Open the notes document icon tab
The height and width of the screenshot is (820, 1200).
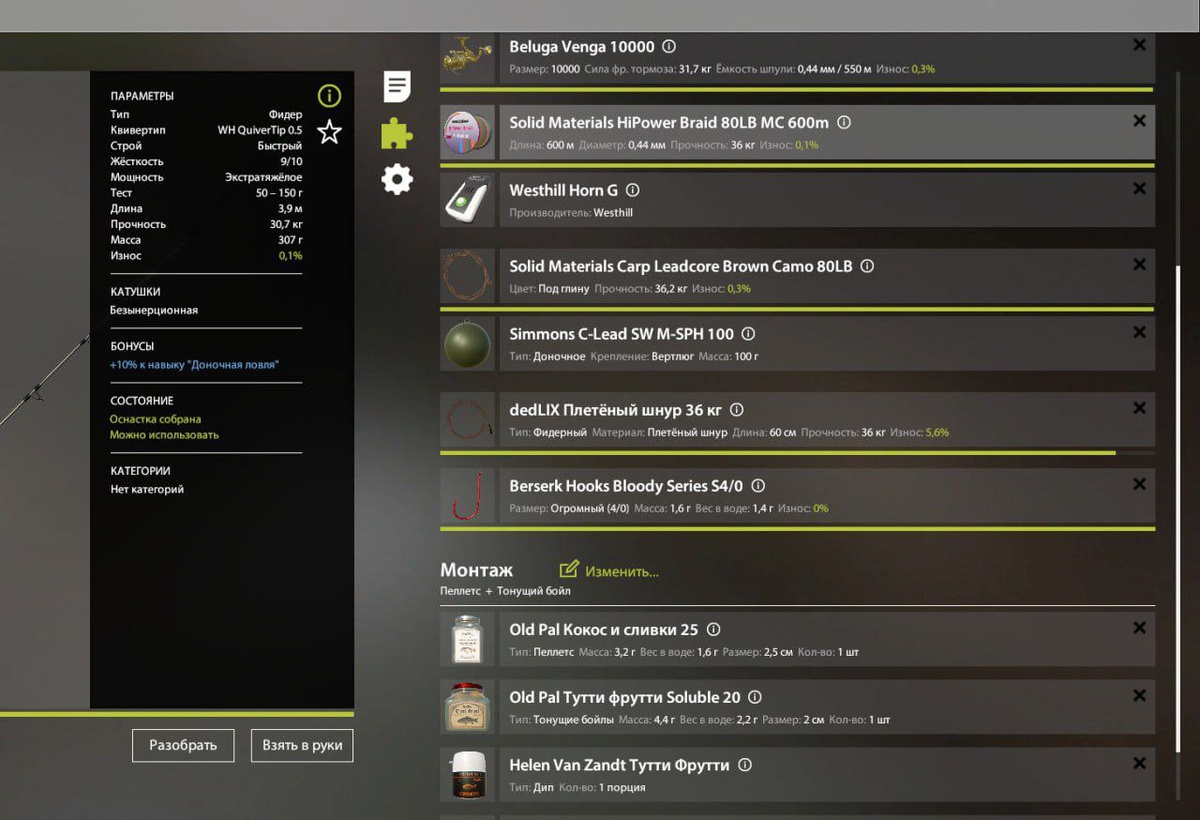(397, 87)
